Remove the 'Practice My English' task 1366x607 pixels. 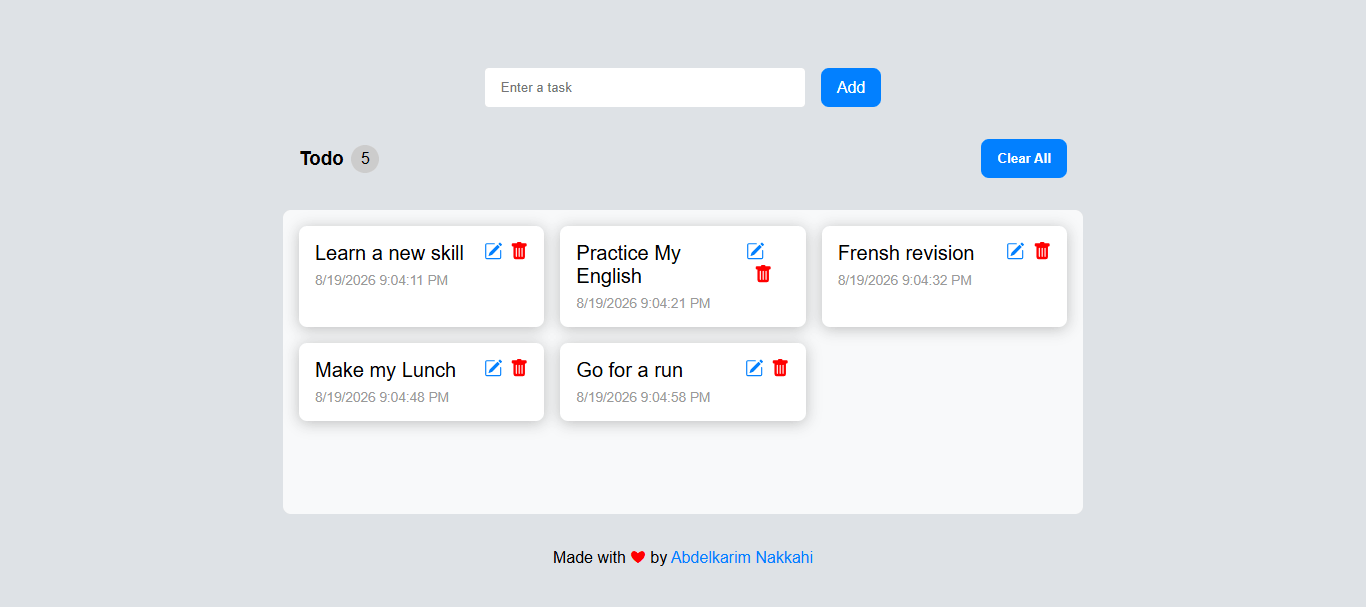coord(763,274)
